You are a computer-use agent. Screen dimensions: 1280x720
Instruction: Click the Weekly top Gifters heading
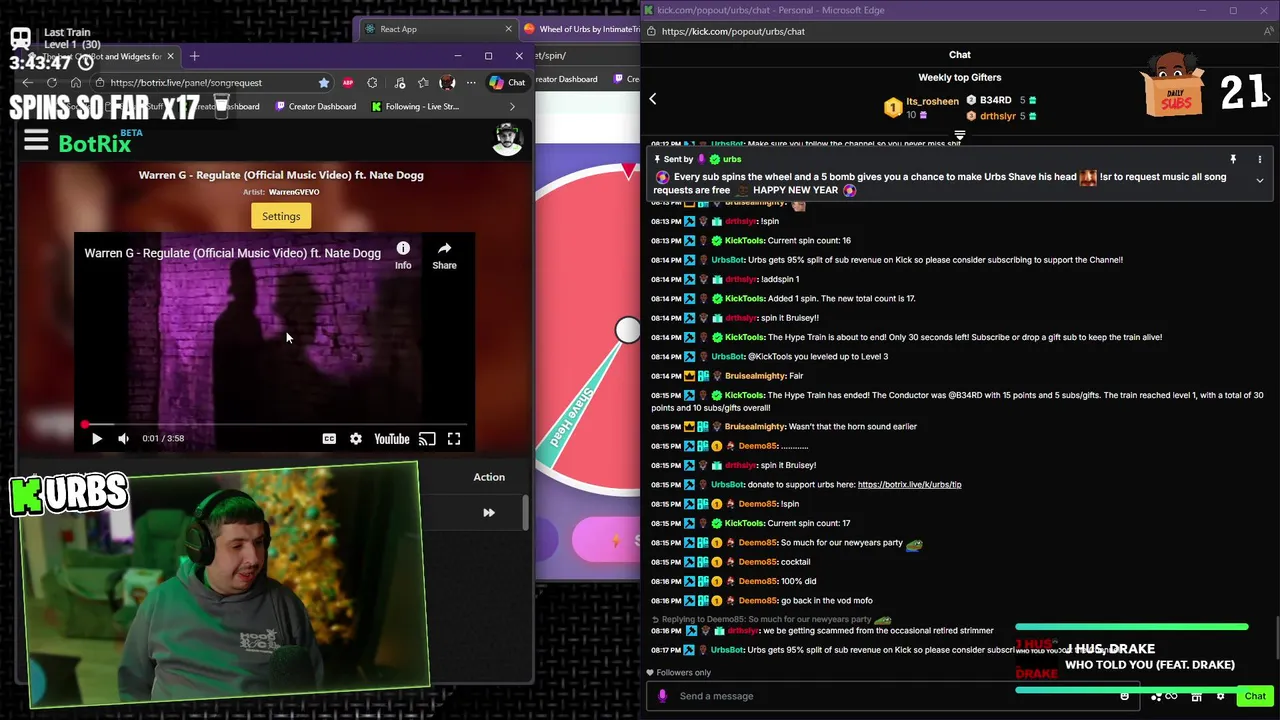(x=960, y=77)
